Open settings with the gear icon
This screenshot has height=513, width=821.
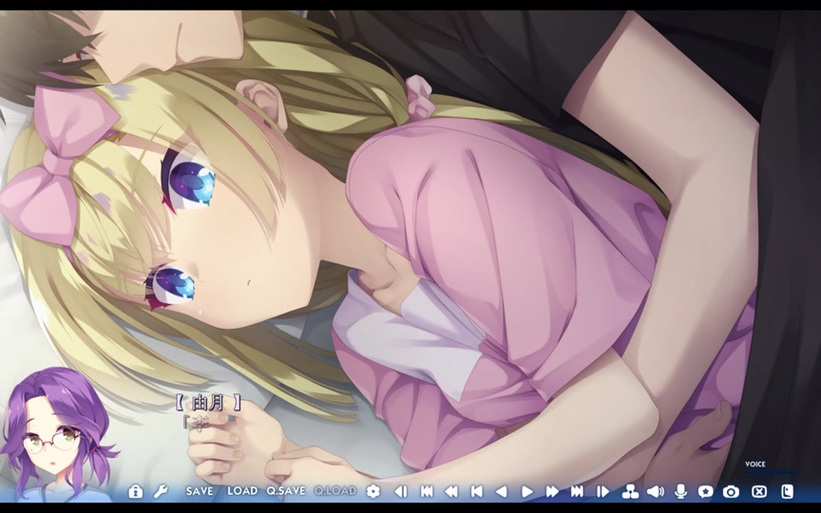tap(373, 492)
